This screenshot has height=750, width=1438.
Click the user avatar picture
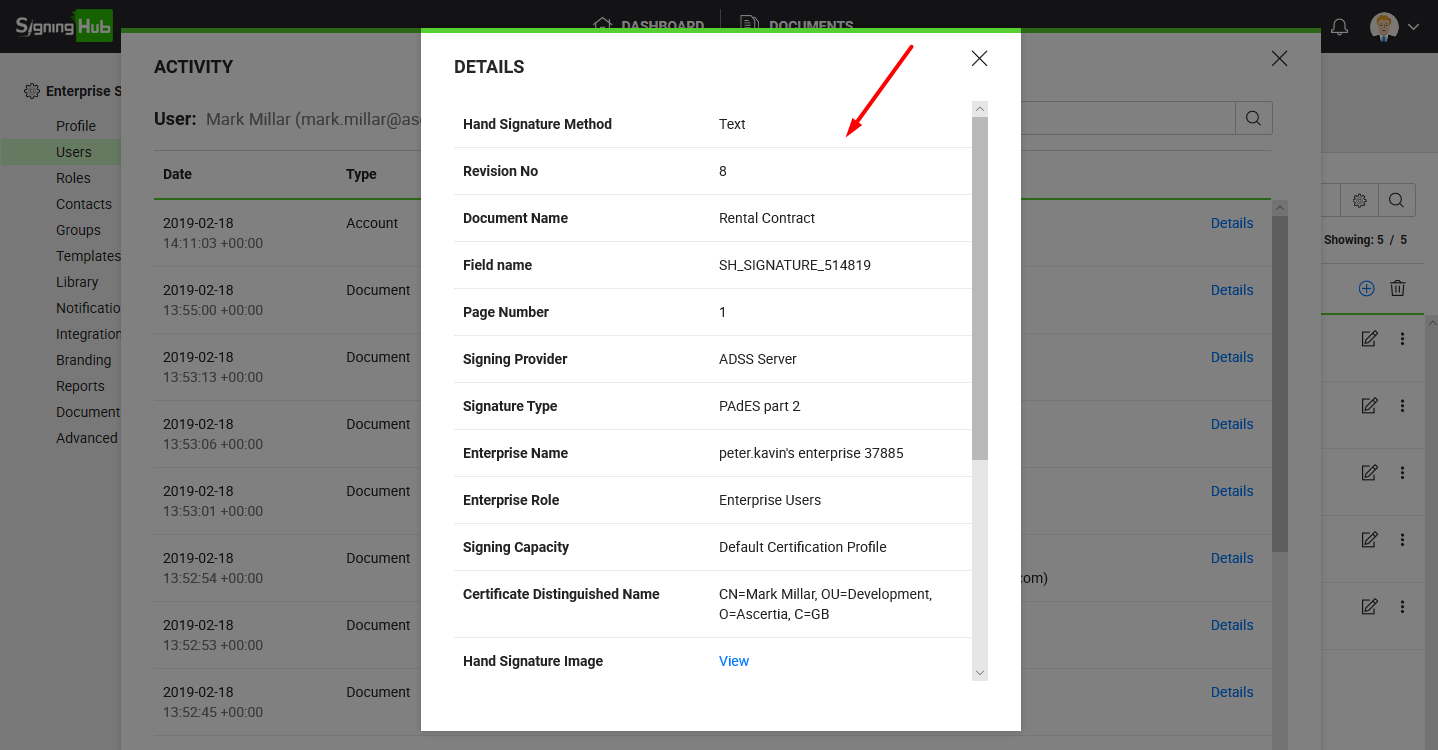(1383, 27)
